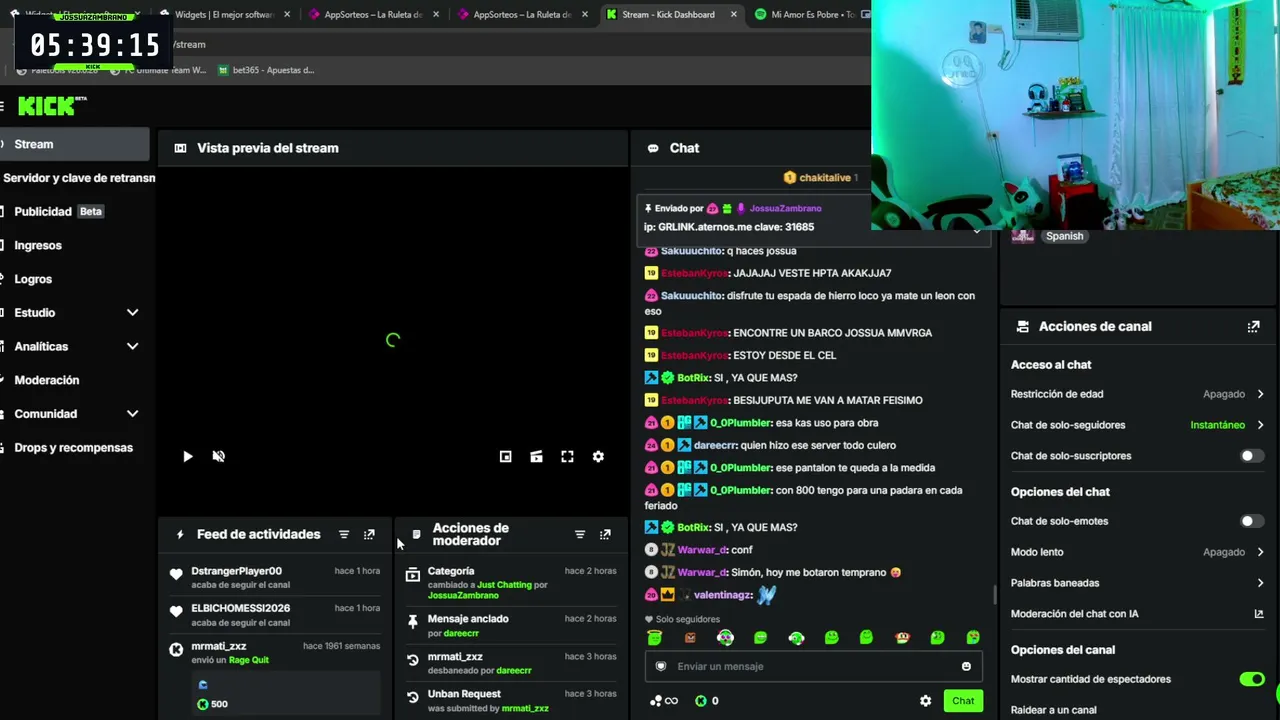This screenshot has height=720, width=1280.
Task: Open Drops y recompensas in the sidebar
Action: pos(75,448)
